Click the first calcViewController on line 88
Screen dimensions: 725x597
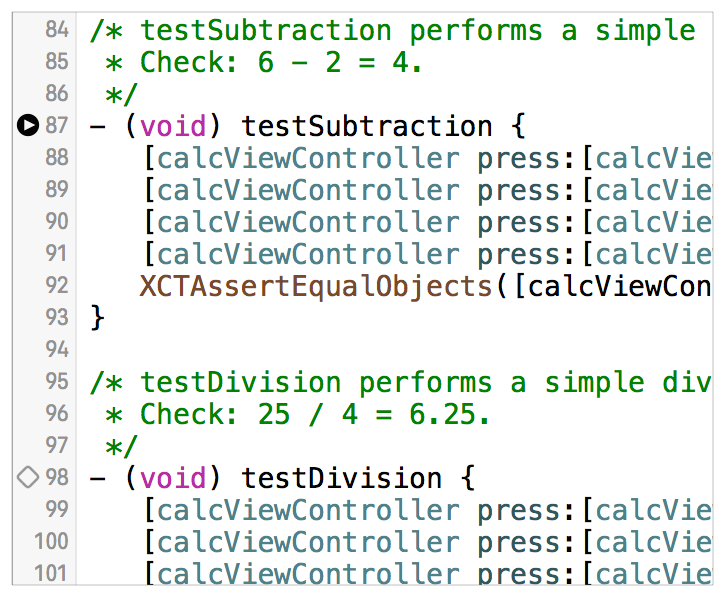coord(308,158)
